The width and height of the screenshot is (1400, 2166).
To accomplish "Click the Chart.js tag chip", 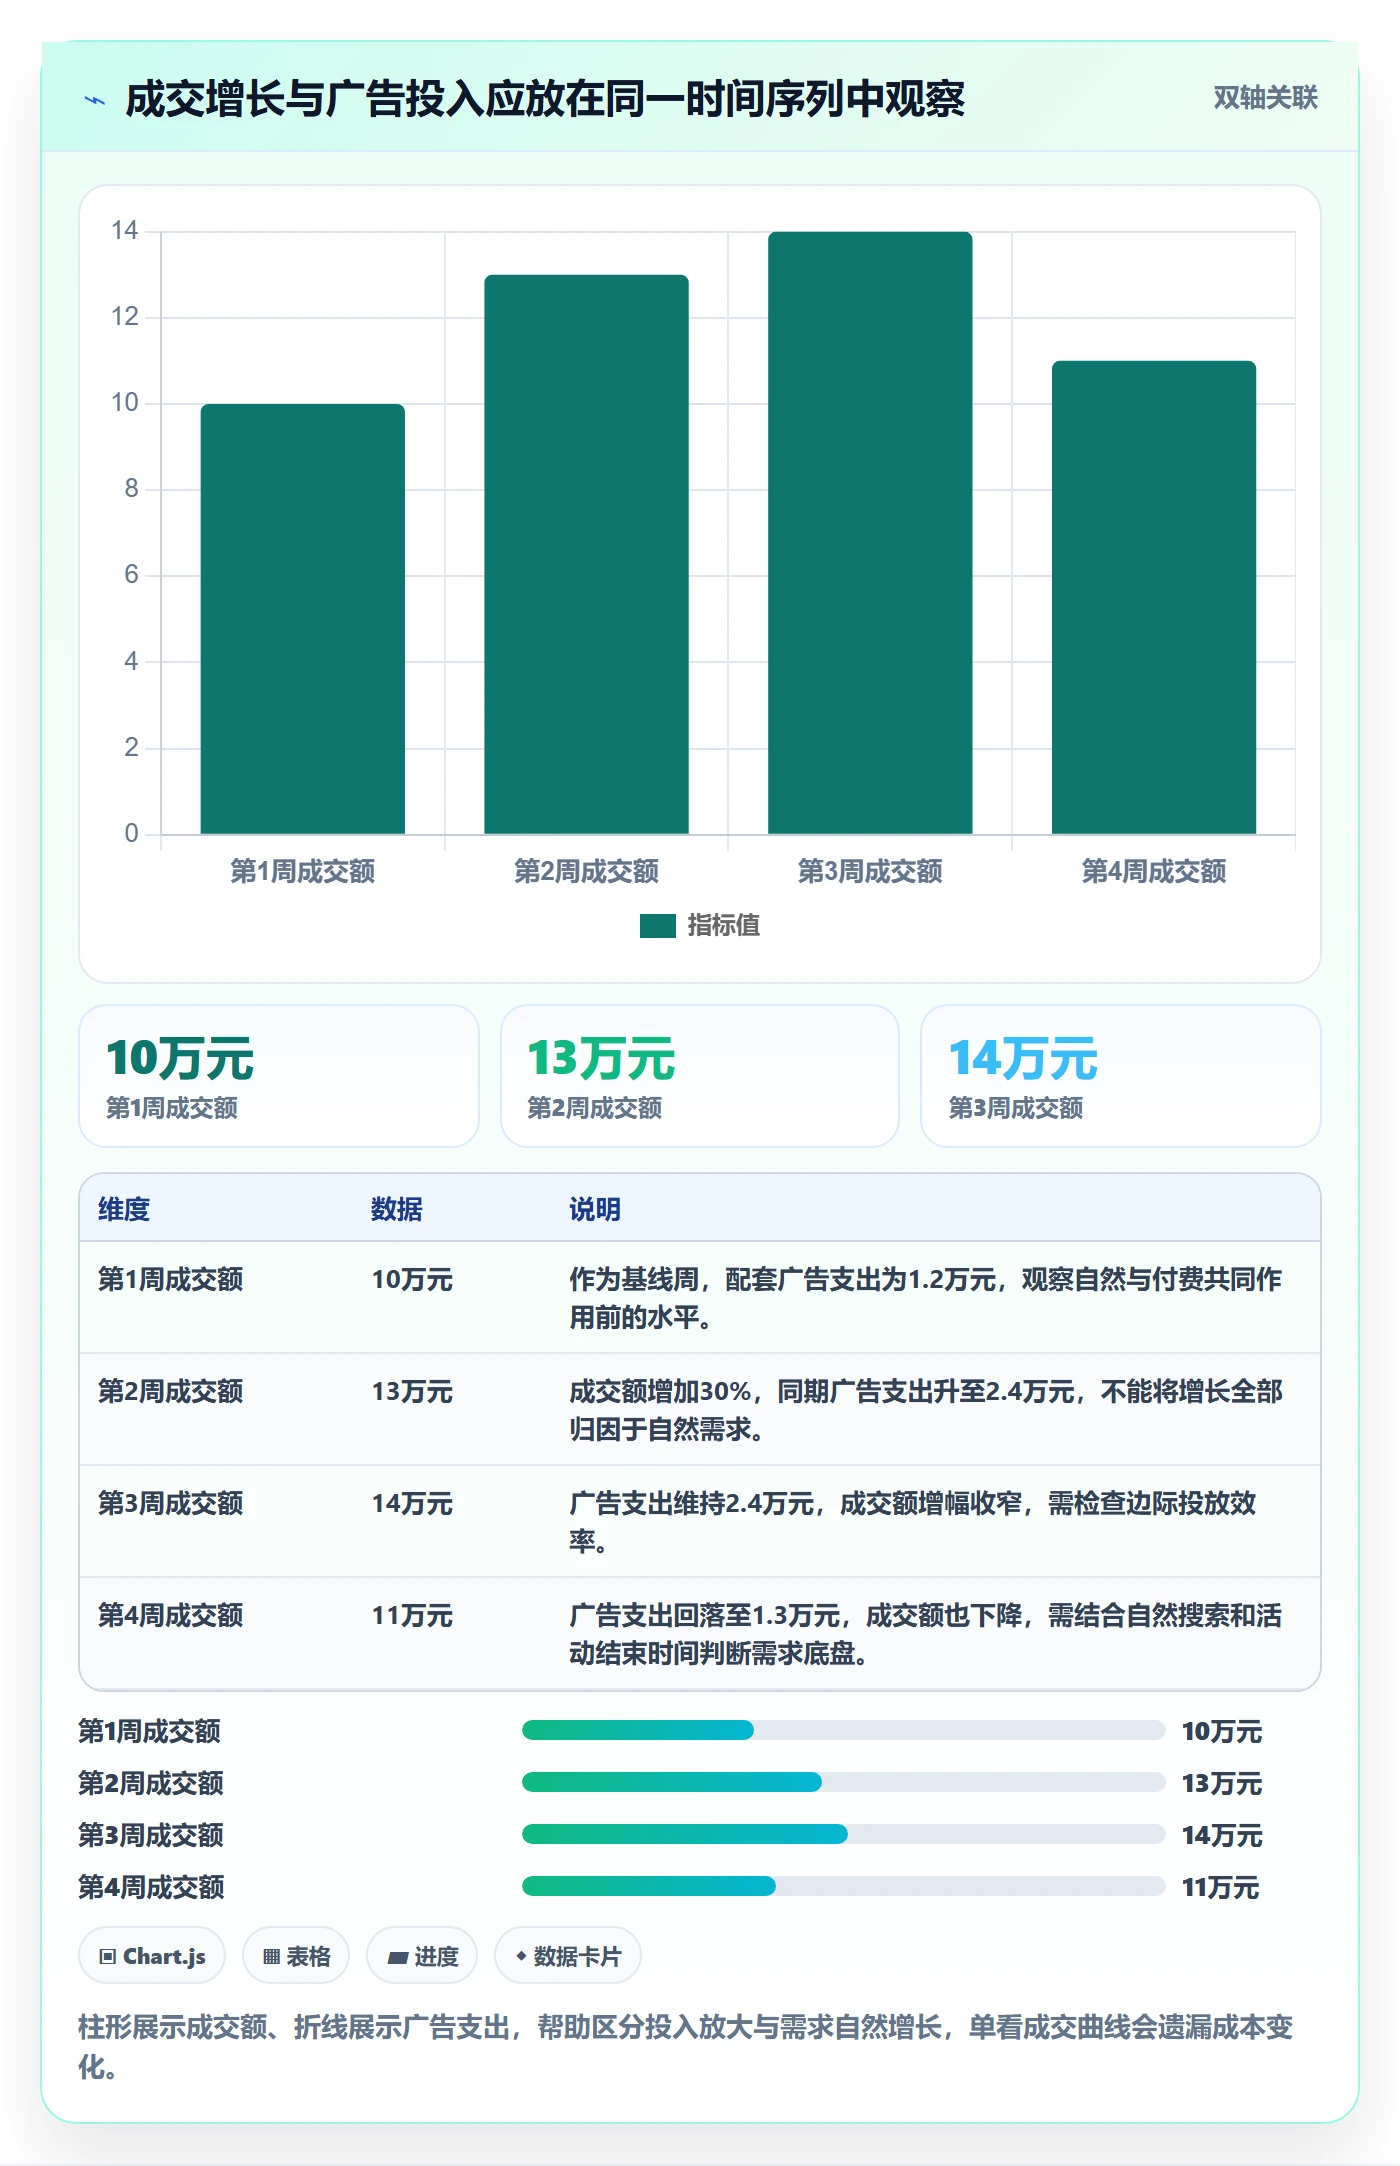I will (152, 1955).
